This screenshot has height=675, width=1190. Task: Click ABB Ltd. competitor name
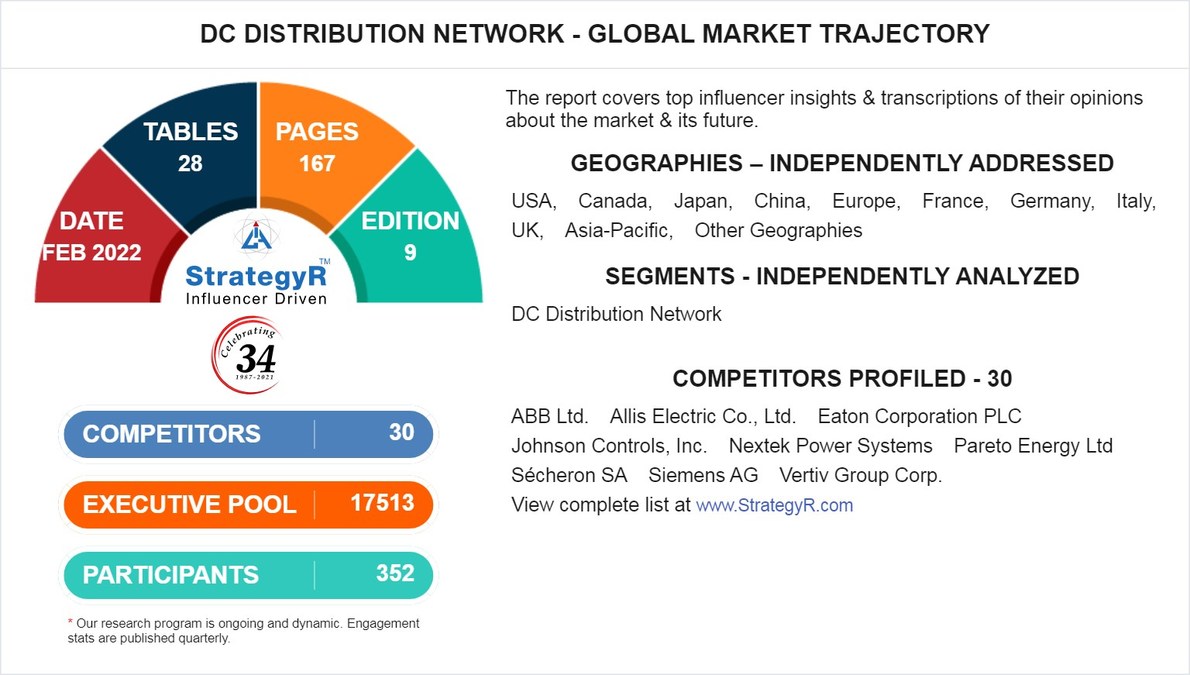[549, 417]
